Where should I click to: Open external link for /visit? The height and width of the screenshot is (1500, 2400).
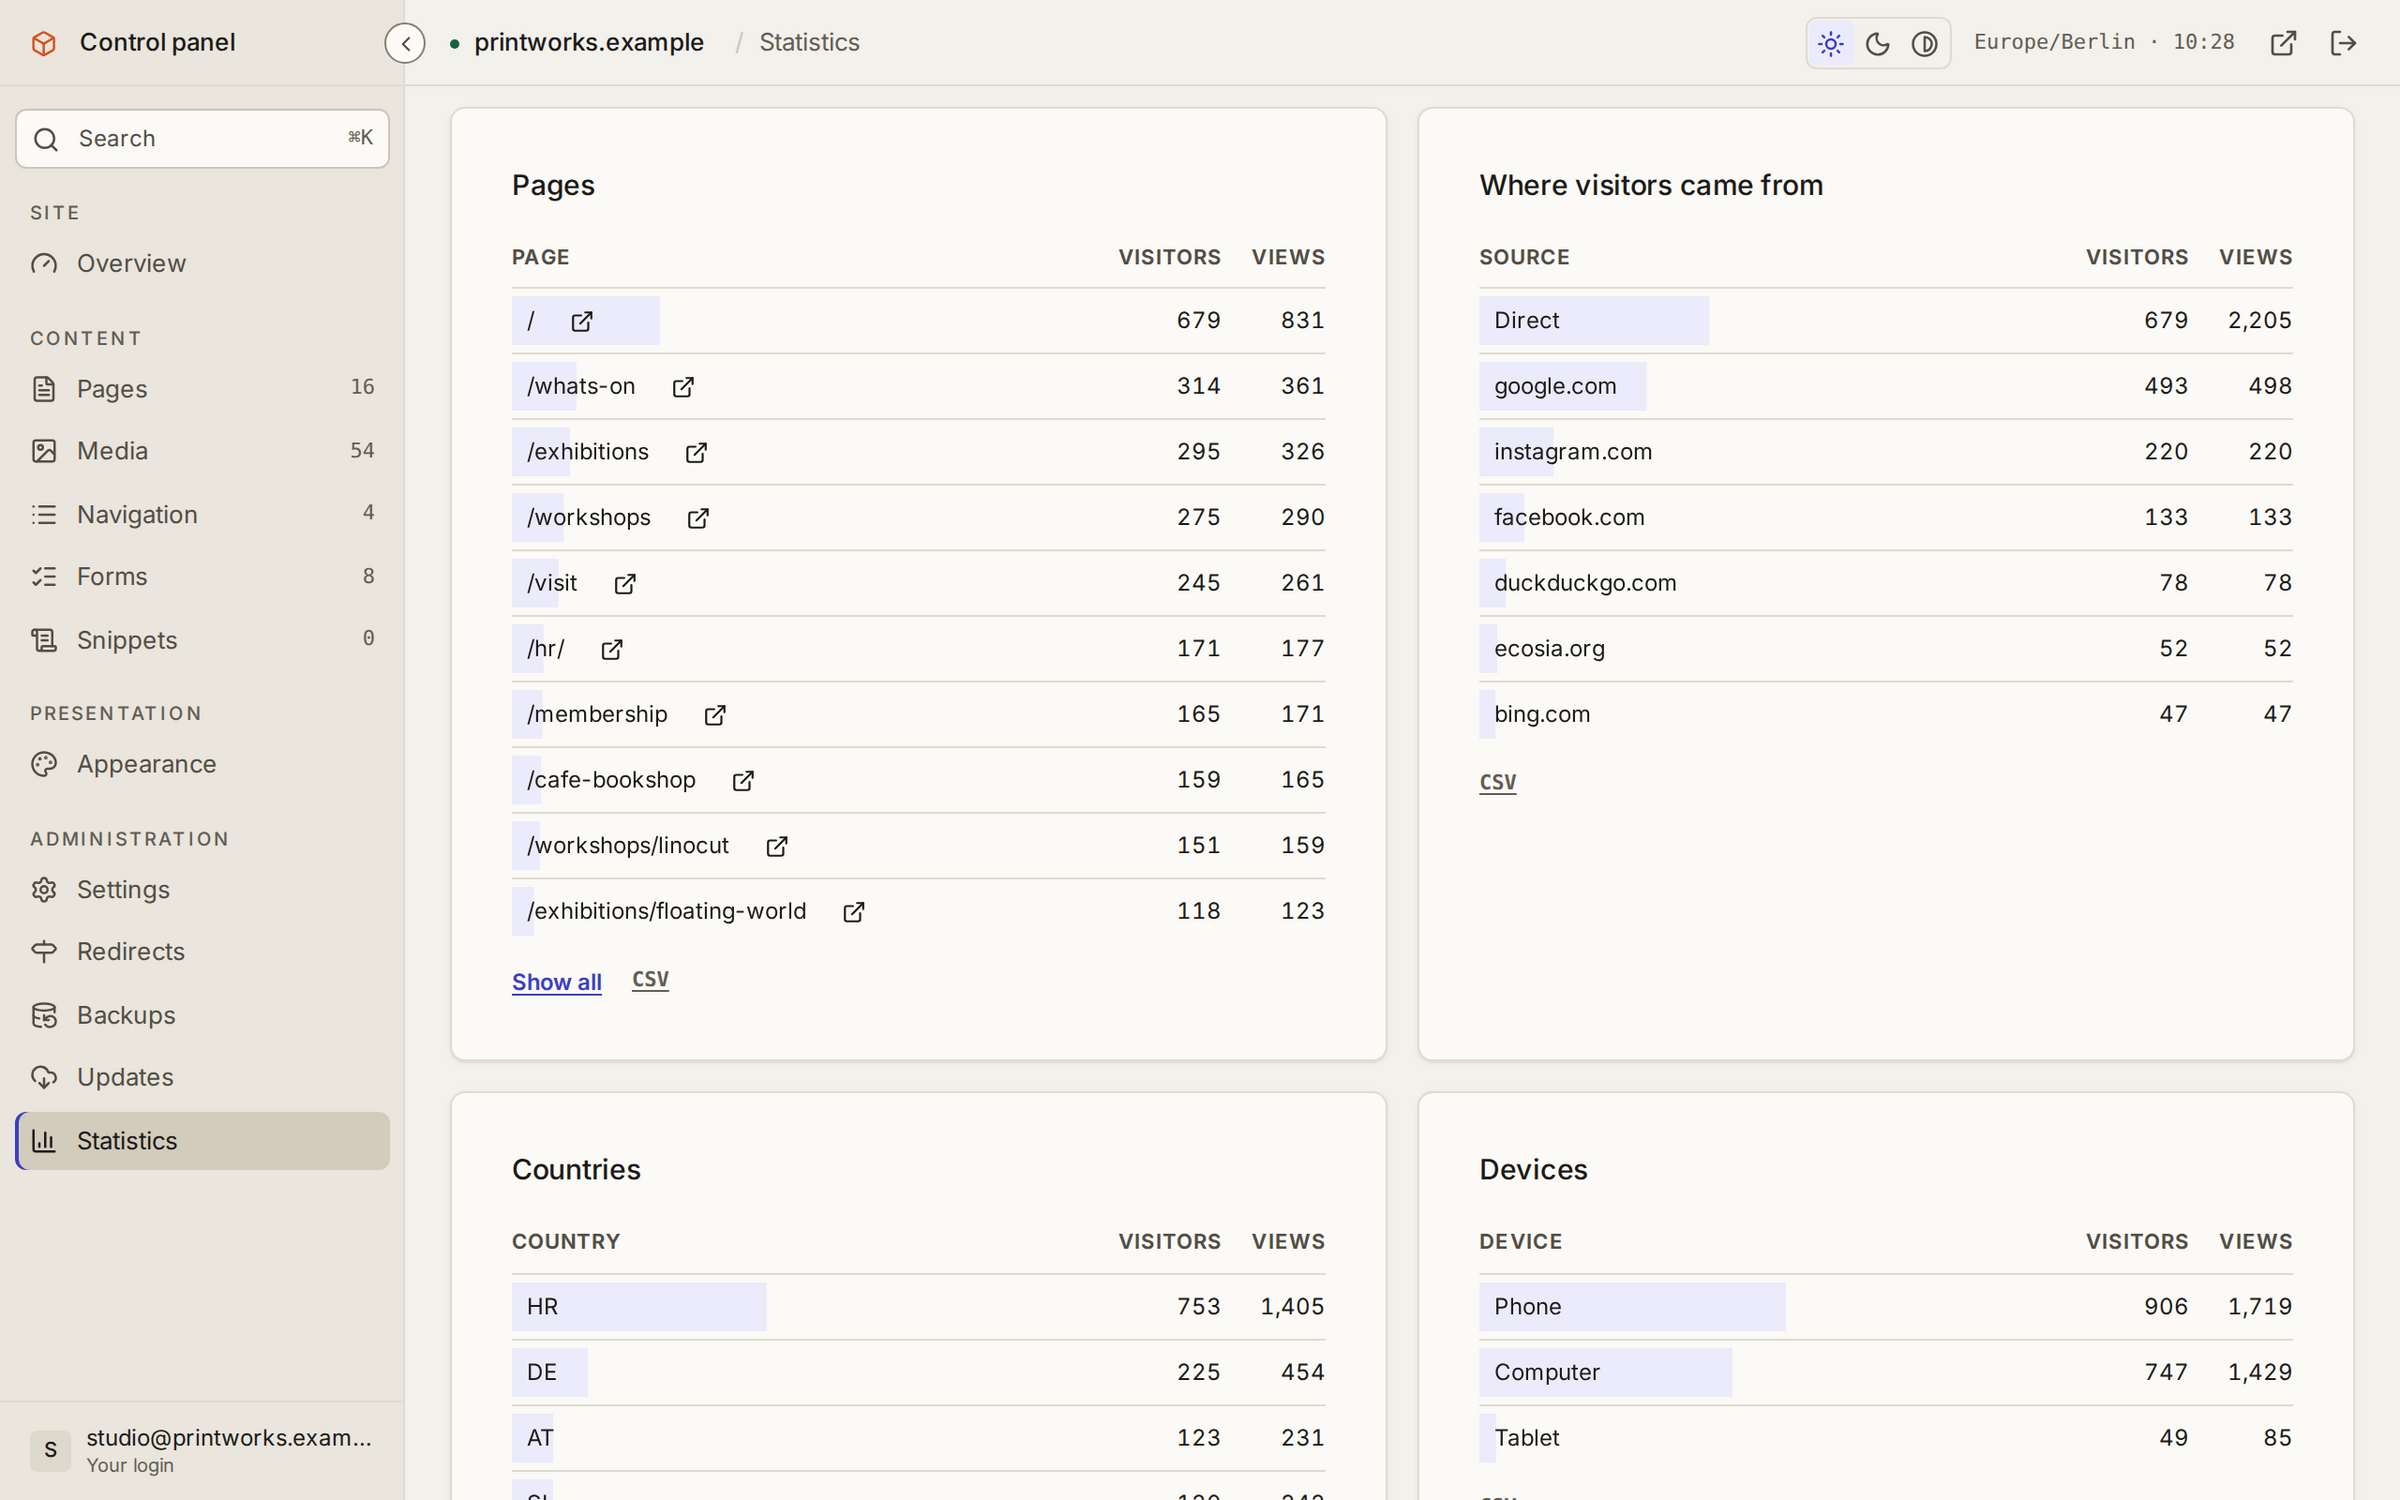(625, 584)
